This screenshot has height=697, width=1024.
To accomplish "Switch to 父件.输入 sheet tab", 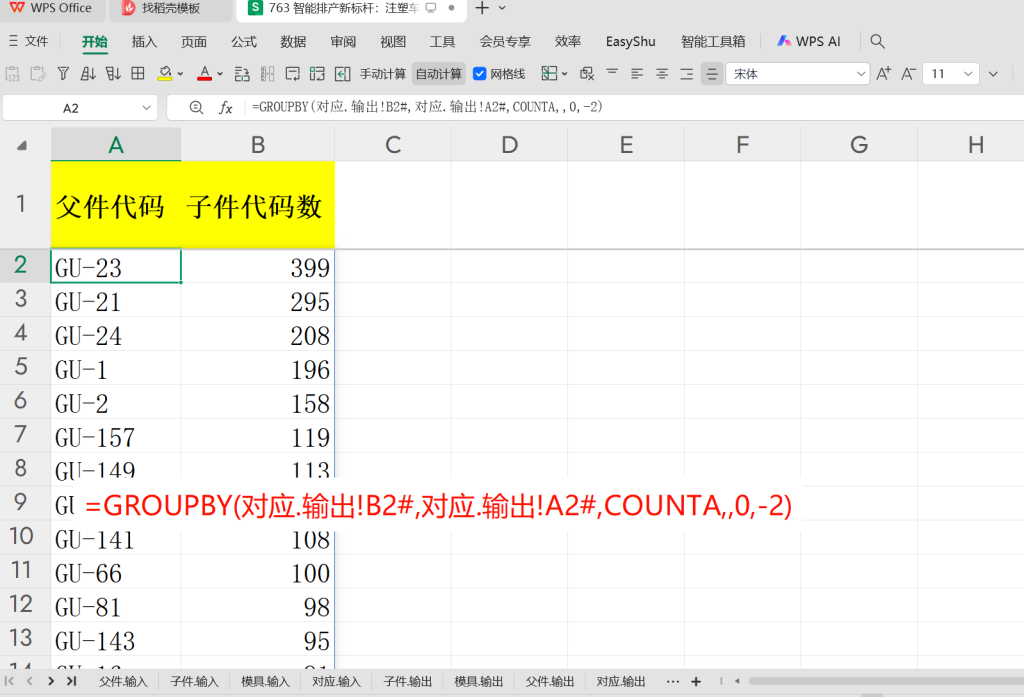I will tap(123, 681).
